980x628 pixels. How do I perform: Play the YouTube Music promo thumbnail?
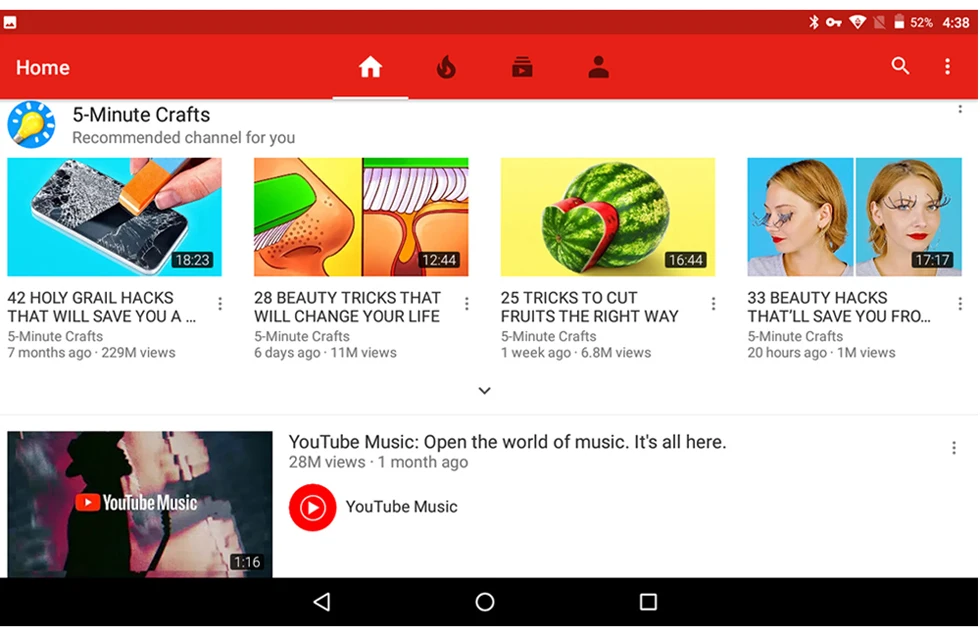(140, 504)
